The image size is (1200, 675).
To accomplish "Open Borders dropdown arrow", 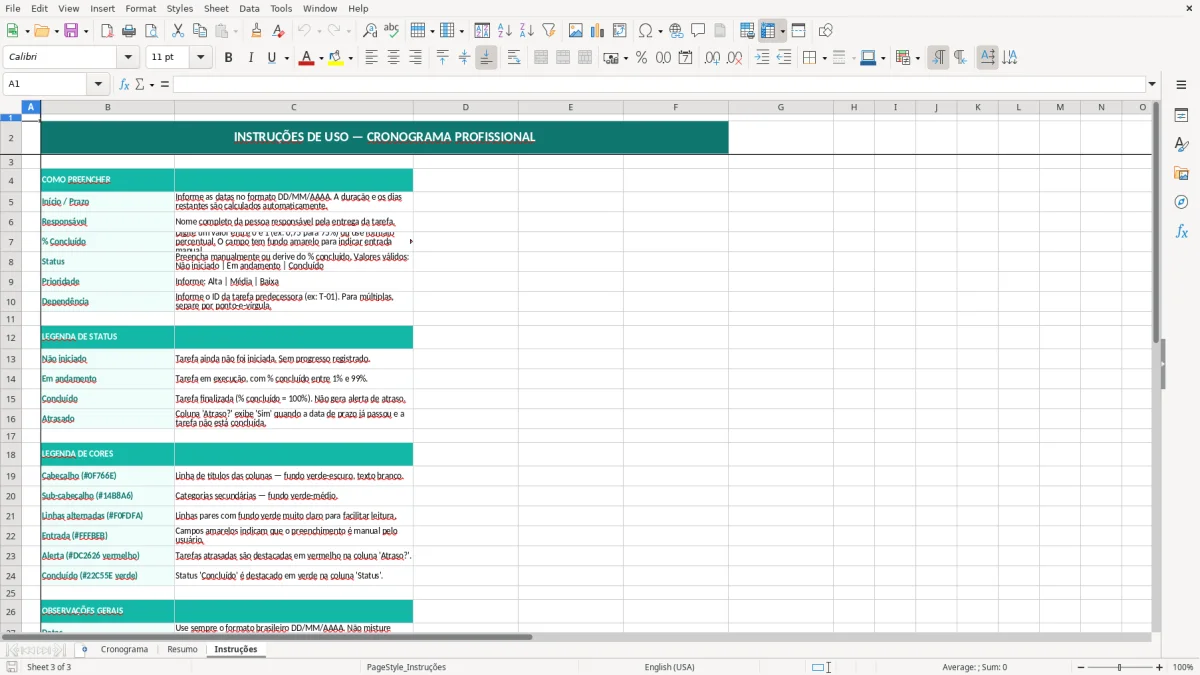I will pos(824,58).
